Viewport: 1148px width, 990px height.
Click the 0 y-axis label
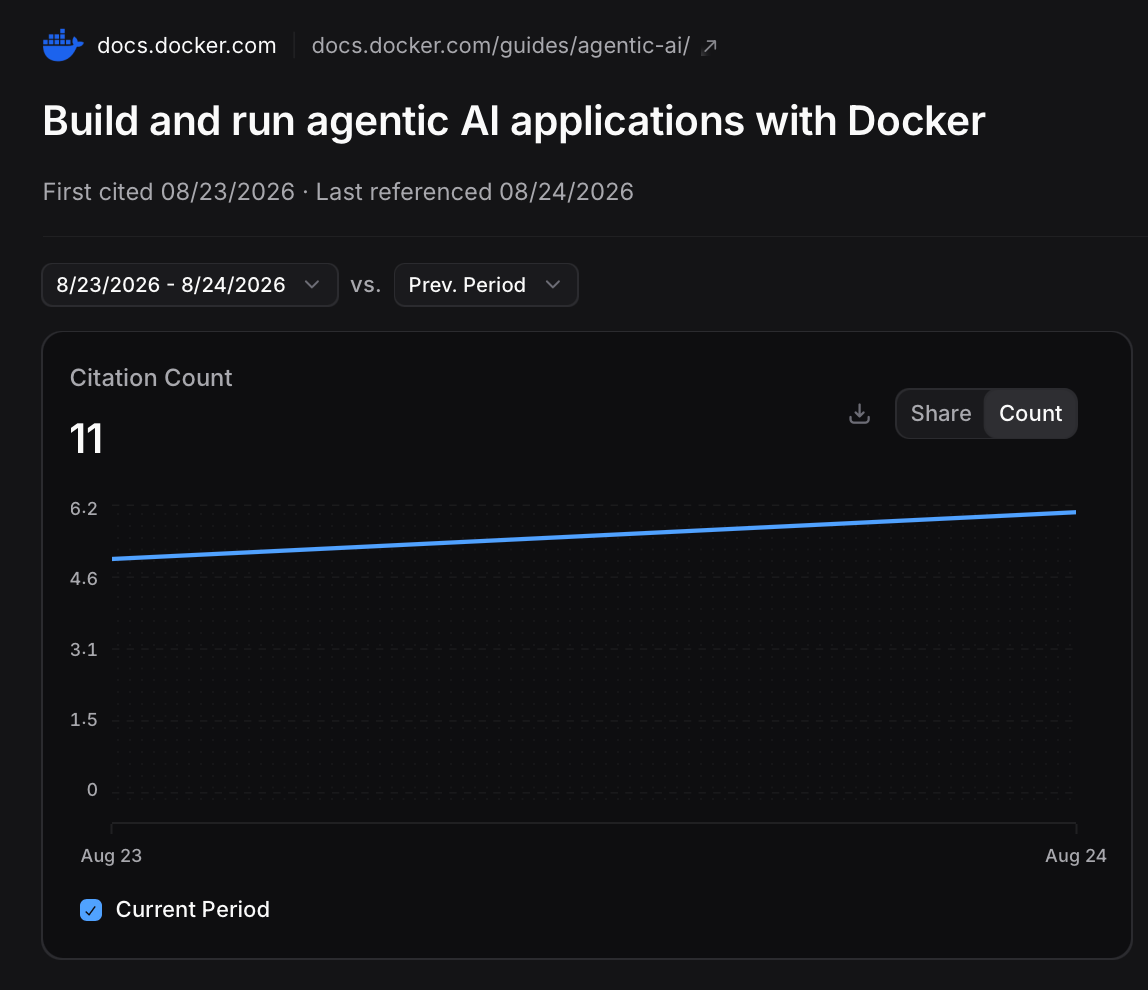click(92, 789)
